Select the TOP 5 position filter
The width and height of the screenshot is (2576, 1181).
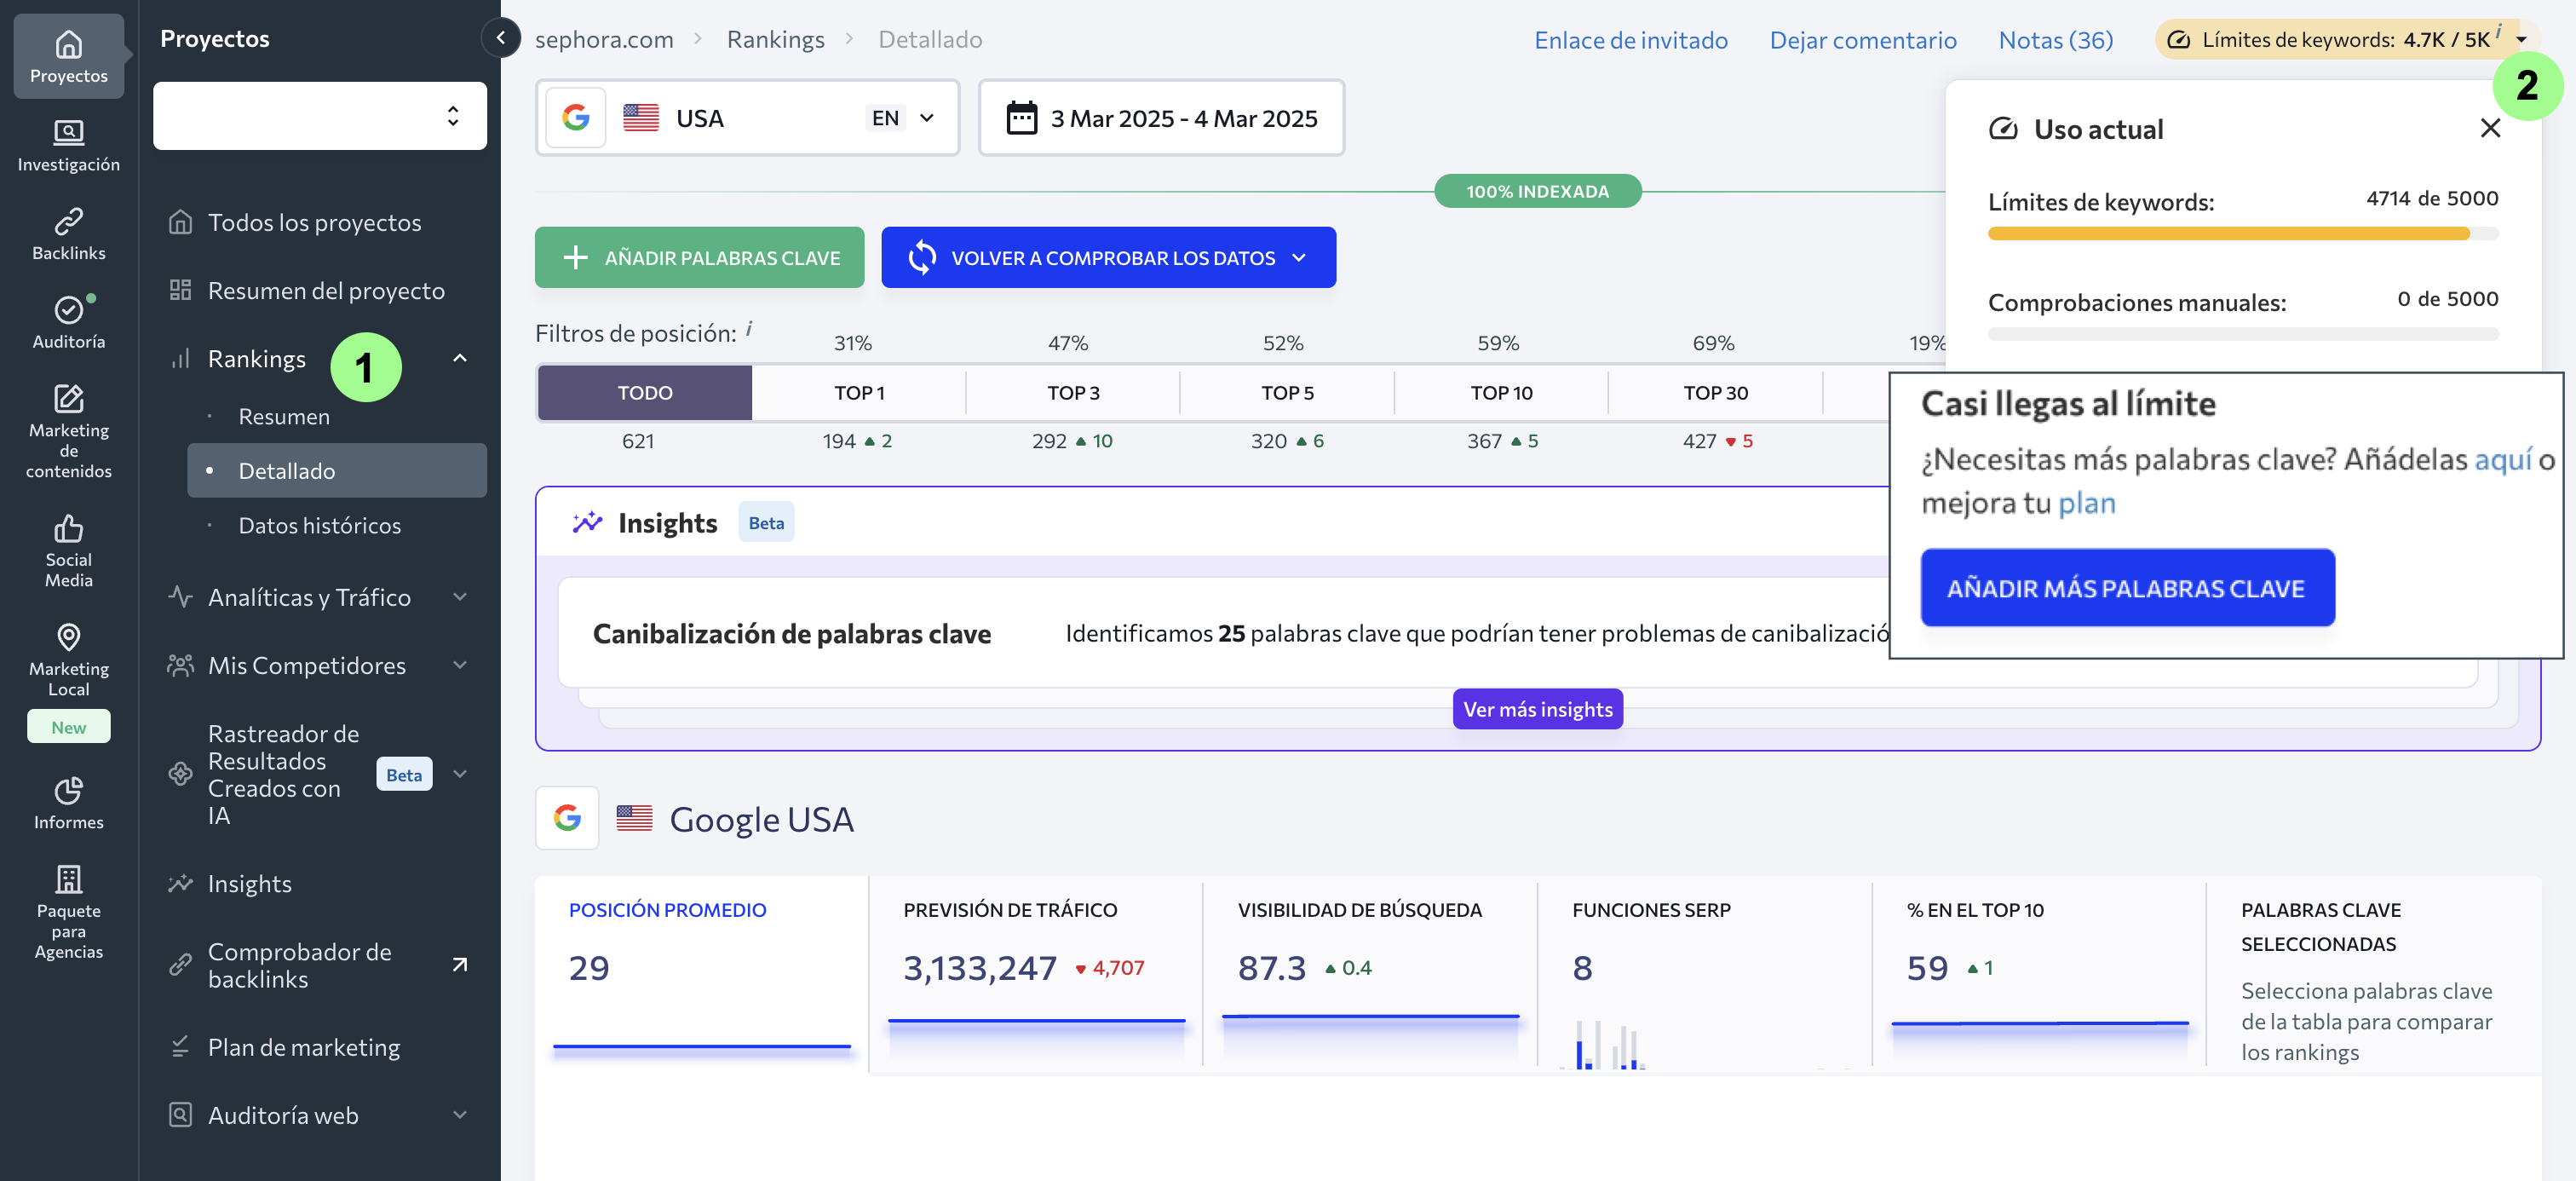coord(1287,393)
